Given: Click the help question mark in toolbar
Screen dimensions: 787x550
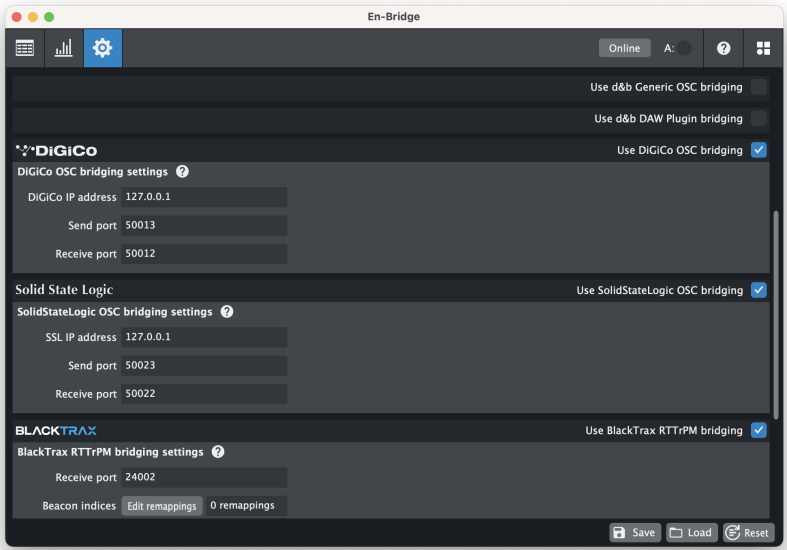Looking at the screenshot, I should tap(724, 48).
